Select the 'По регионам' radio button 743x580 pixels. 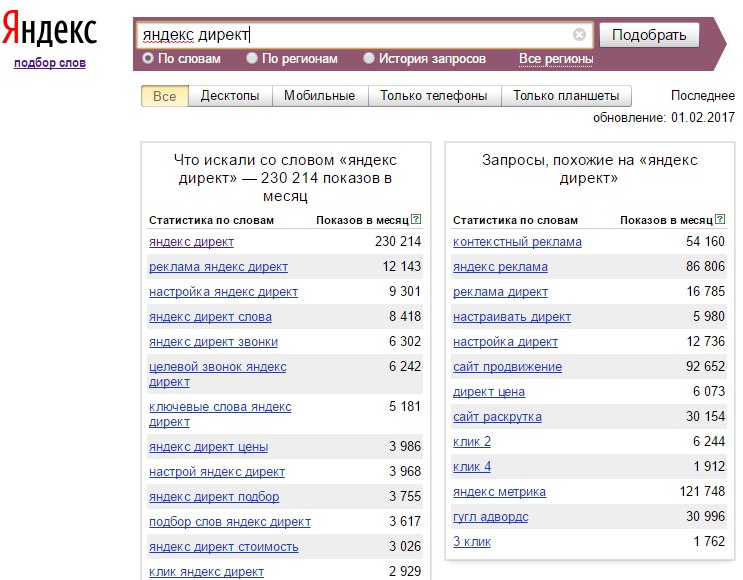click(x=252, y=58)
